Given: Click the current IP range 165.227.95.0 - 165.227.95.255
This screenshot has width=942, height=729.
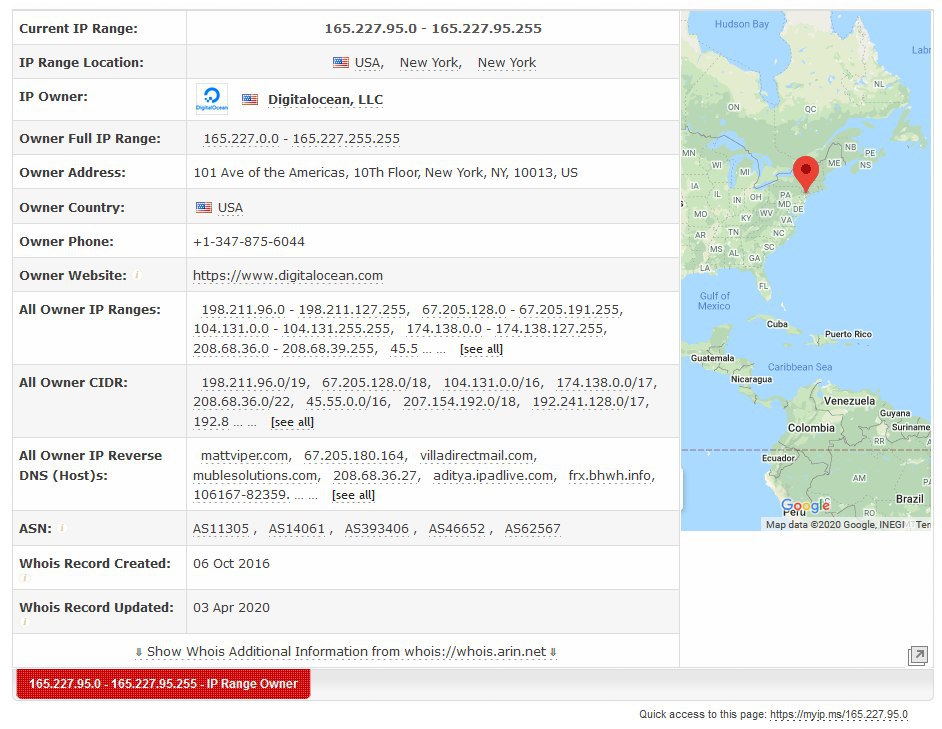Looking at the screenshot, I should click(x=433, y=28).
